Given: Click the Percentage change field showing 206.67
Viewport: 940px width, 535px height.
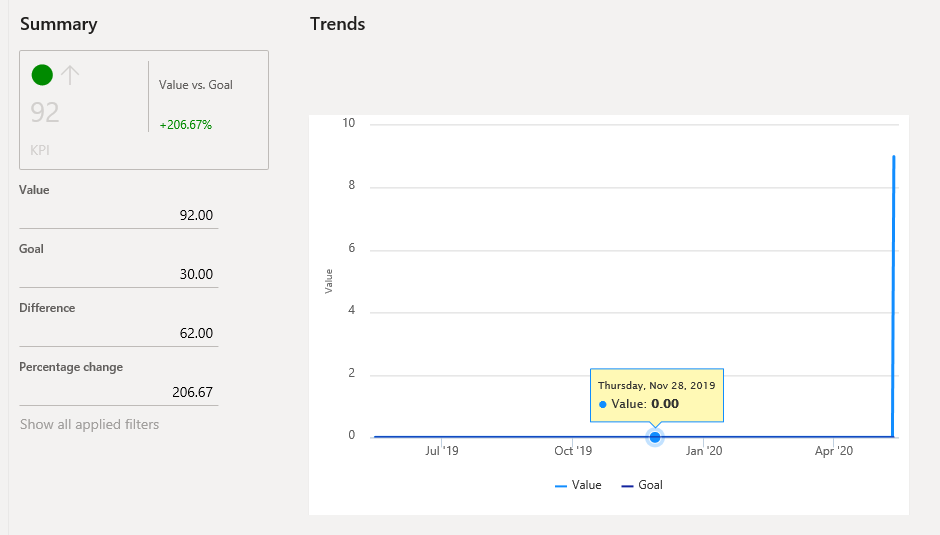Looking at the screenshot, I should point(118,392).
